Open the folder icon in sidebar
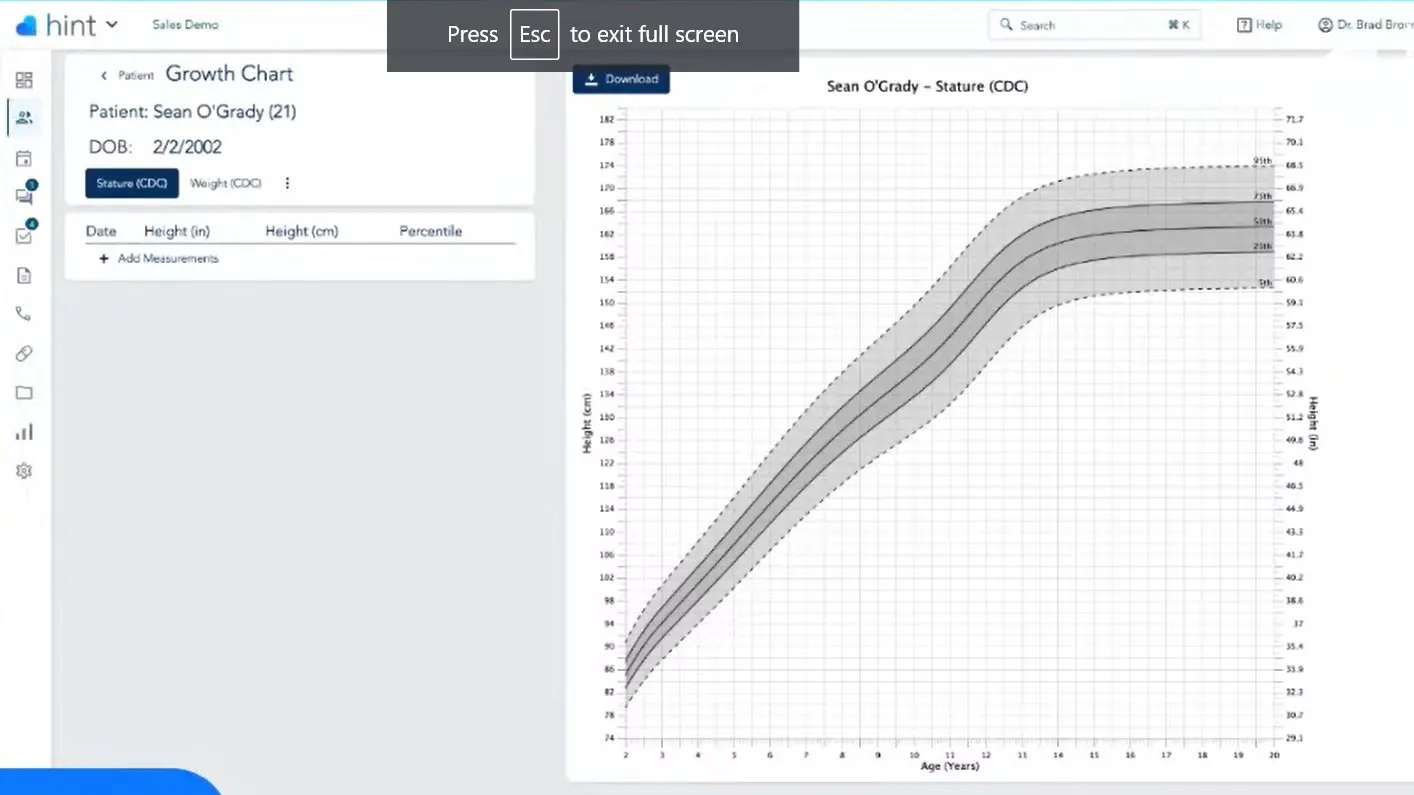Viewport: 1414px width, 795px height. coord(24,393)
